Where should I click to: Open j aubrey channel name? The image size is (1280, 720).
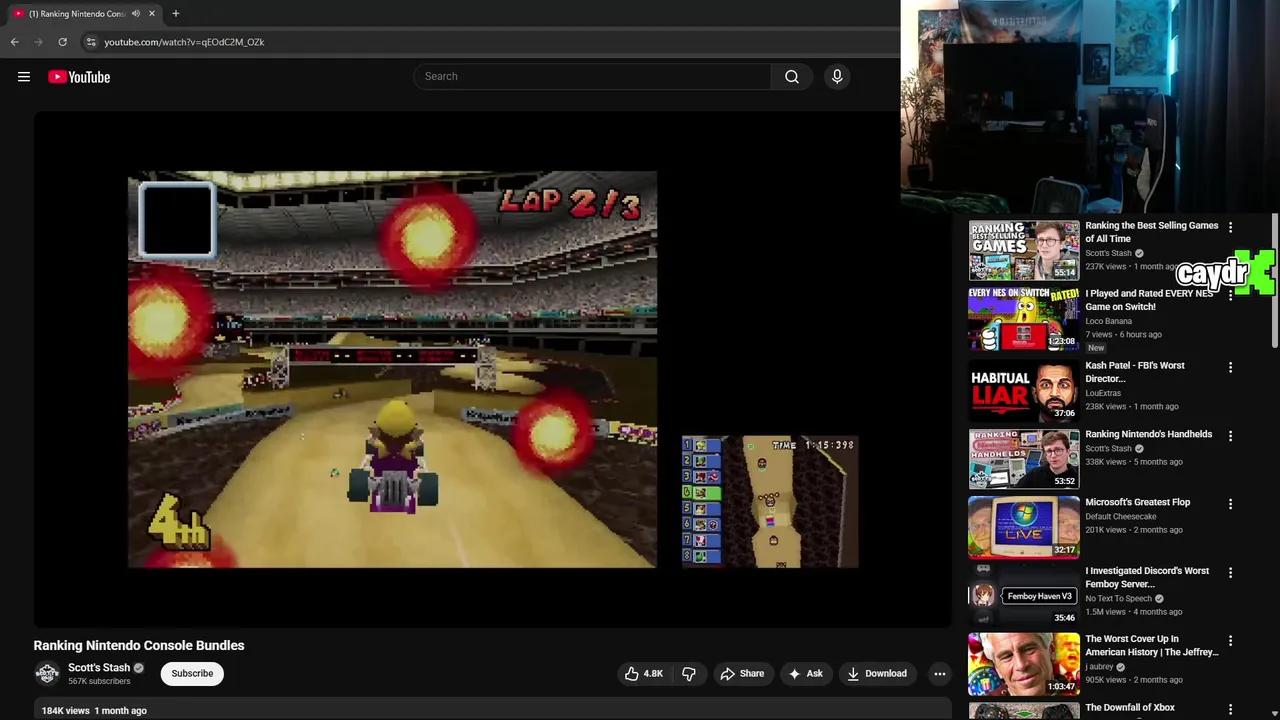point(1099,667)
